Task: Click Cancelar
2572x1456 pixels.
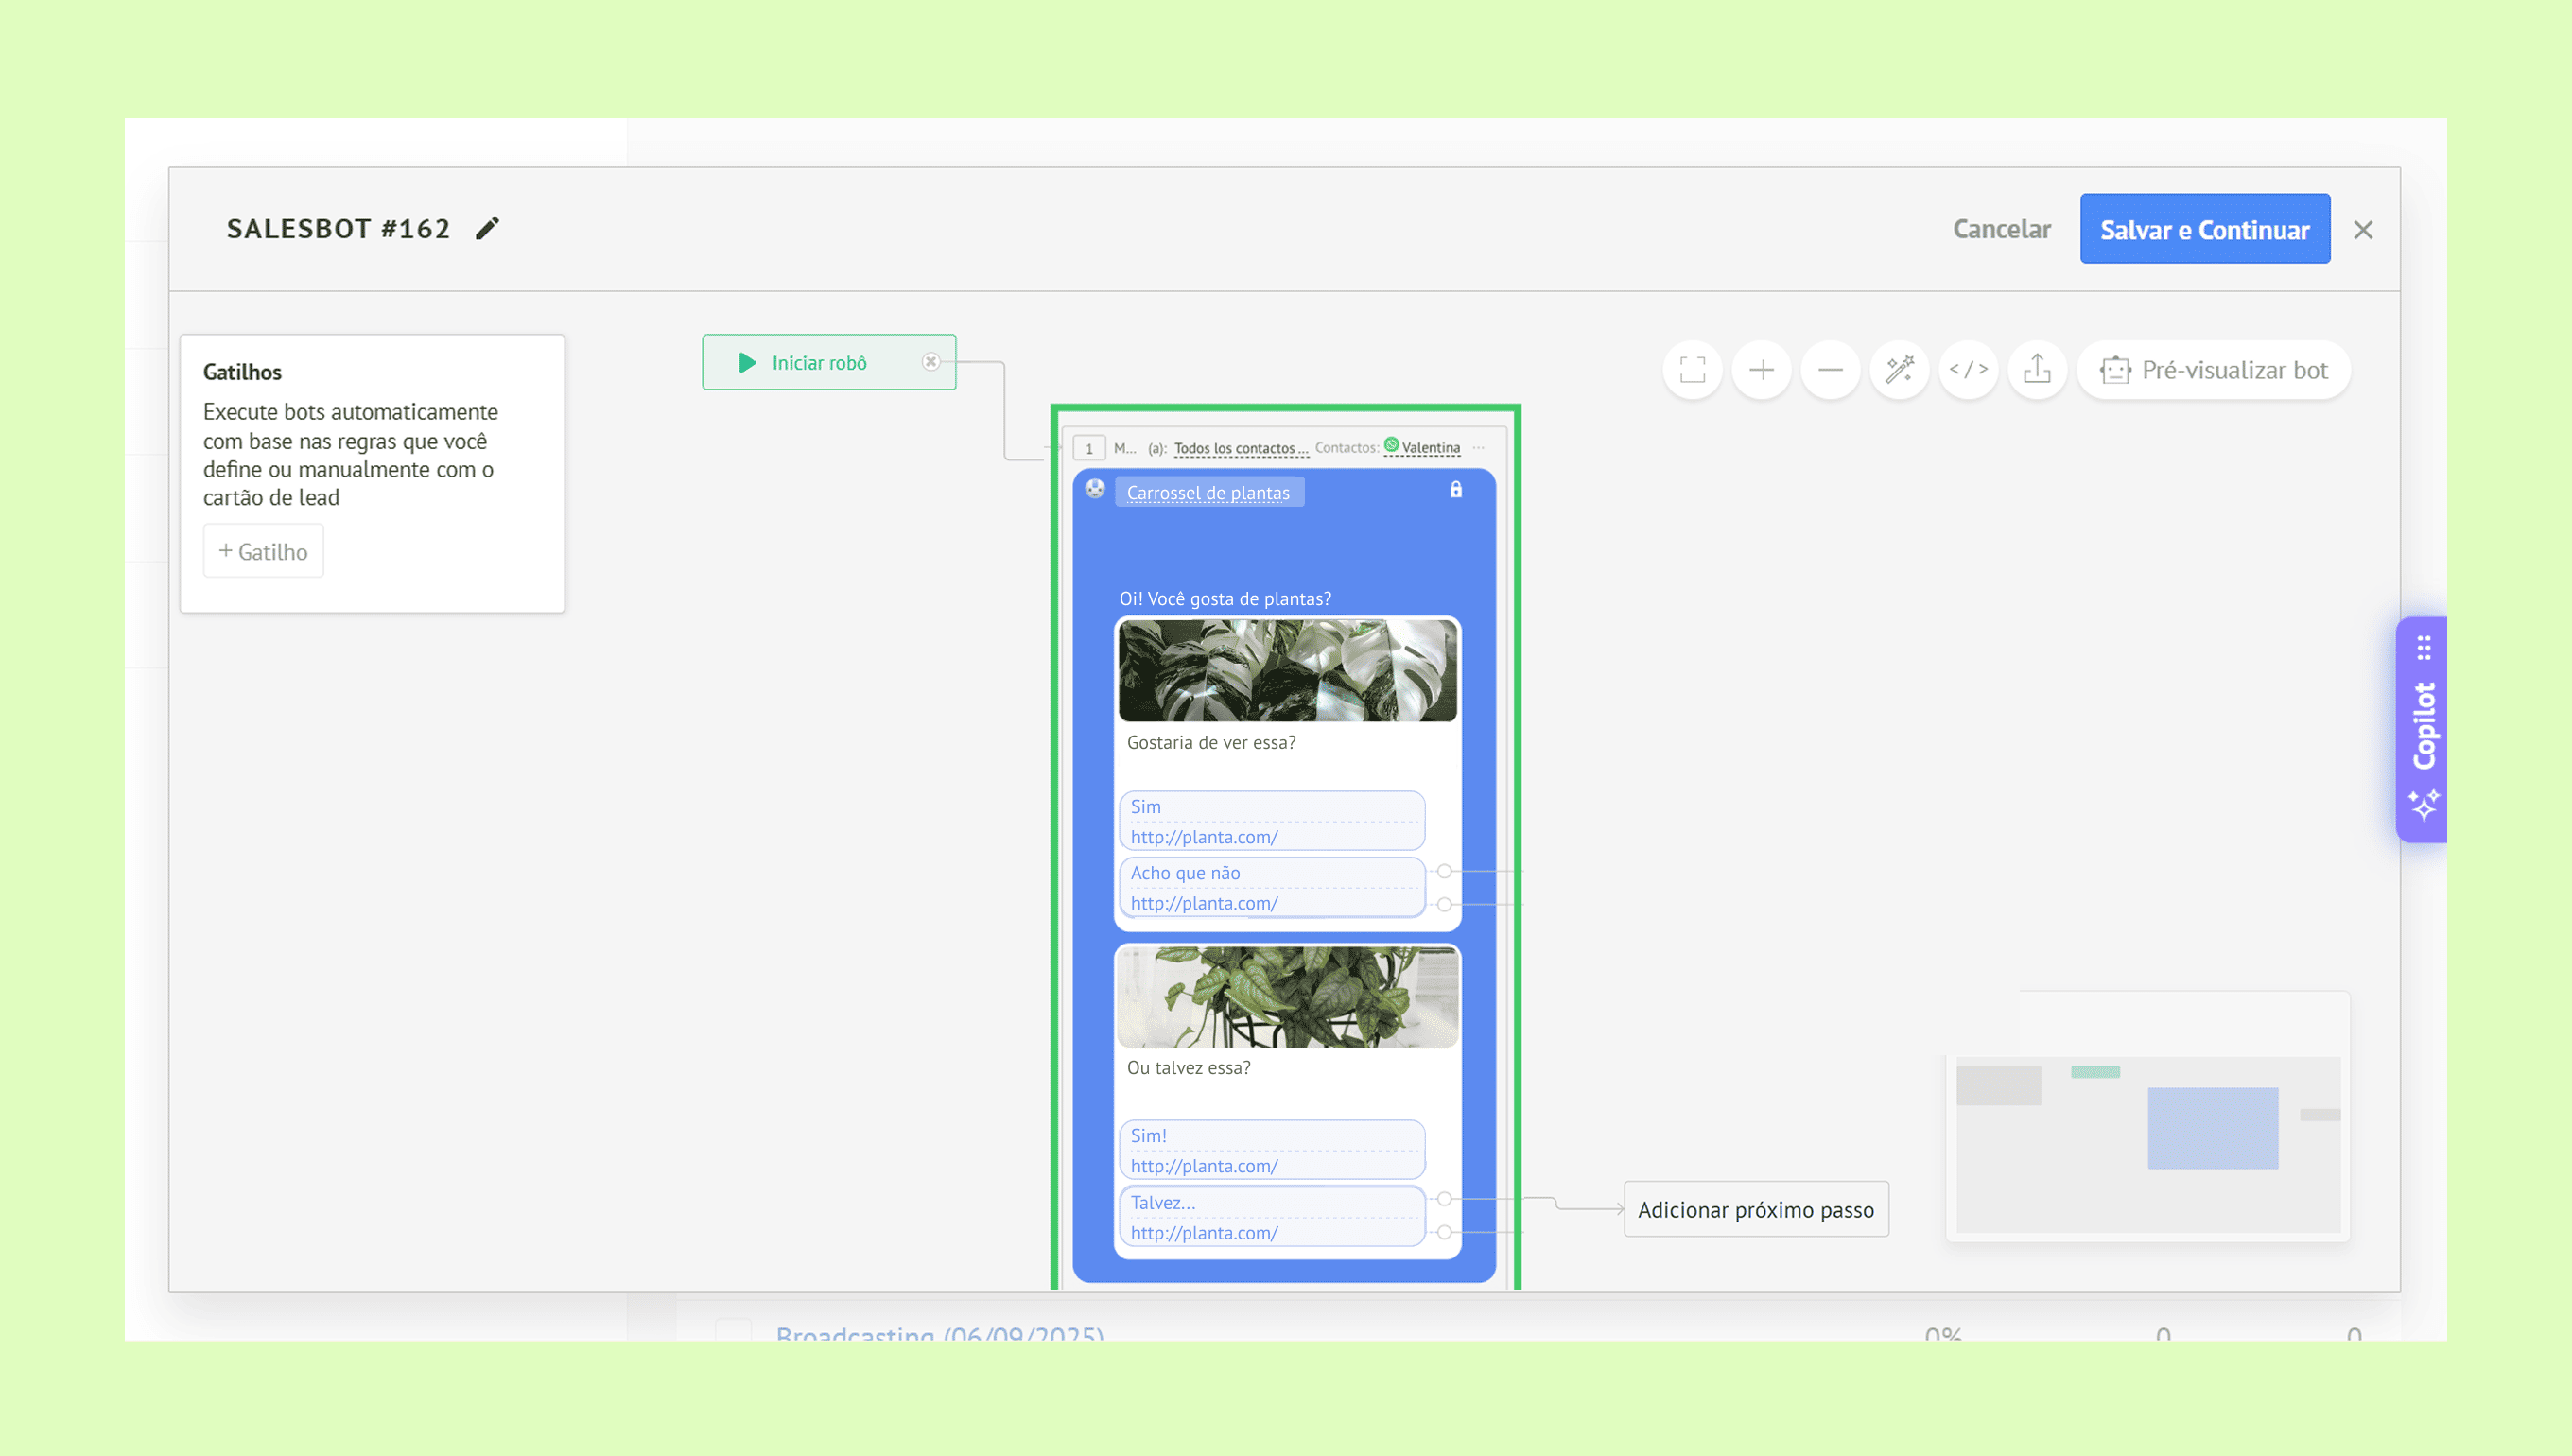Action: (x=2001, y=229)
